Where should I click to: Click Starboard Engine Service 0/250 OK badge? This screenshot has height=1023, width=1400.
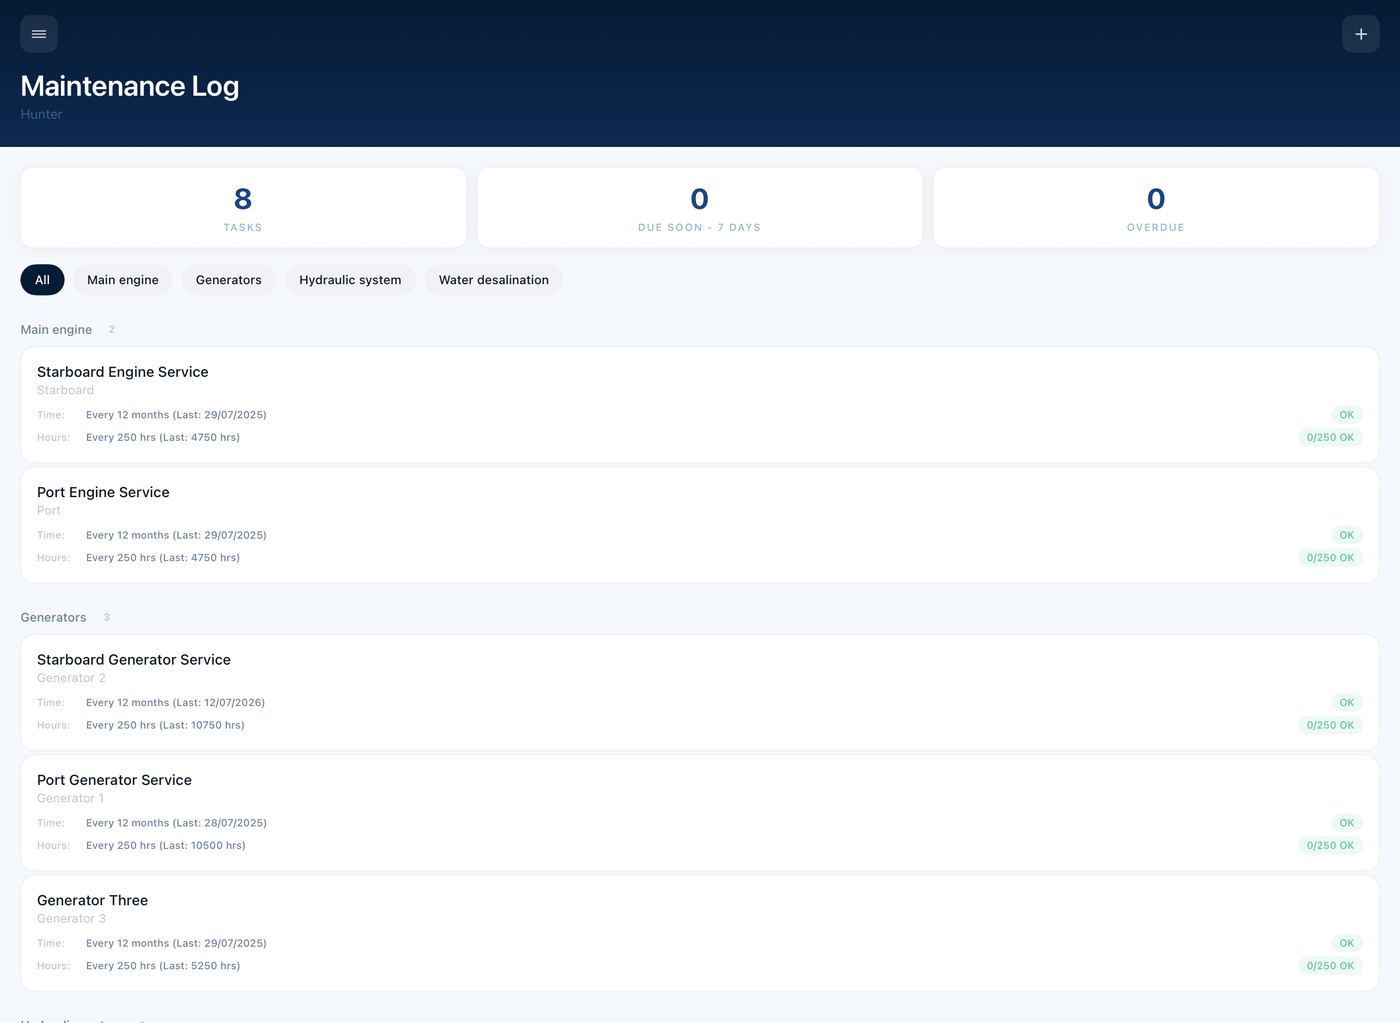1330,437
